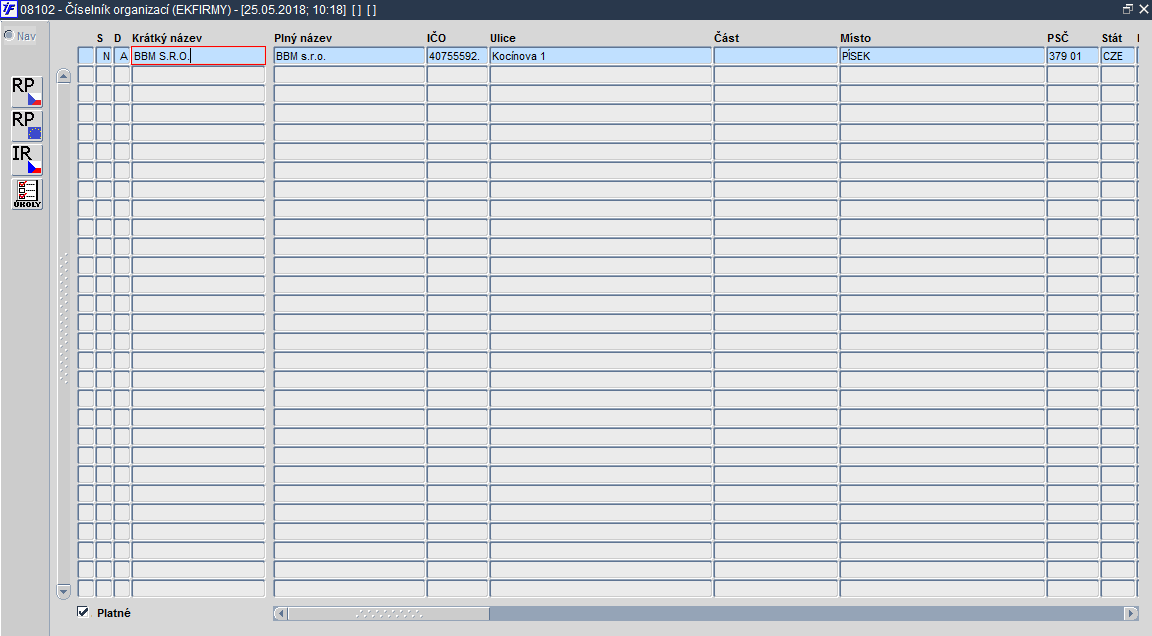1152x636 pixels.
Task: Click the Místo field PÍSEK
Action: pos(942,56)
